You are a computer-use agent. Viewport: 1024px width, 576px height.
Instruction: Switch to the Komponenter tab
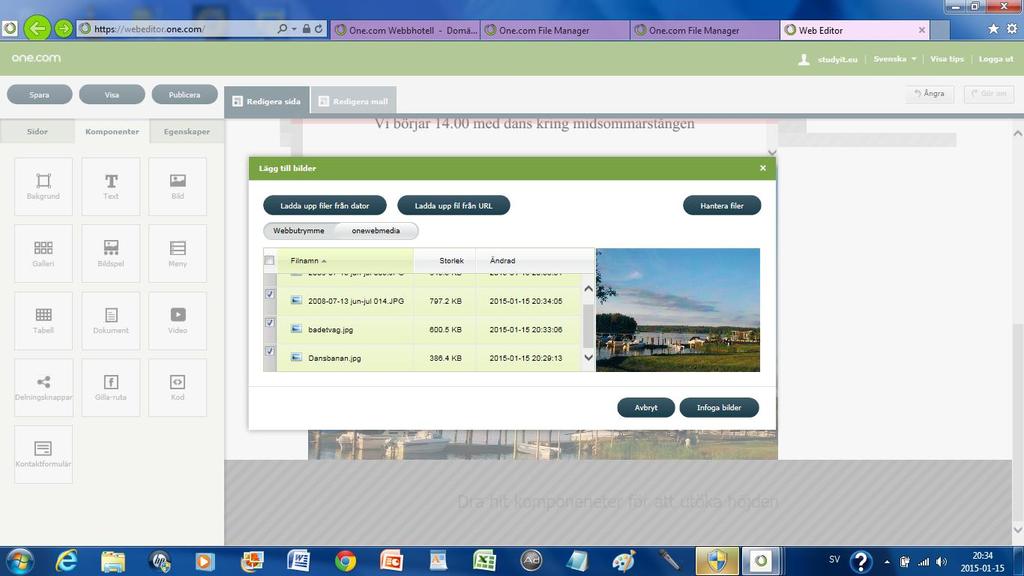112,131
